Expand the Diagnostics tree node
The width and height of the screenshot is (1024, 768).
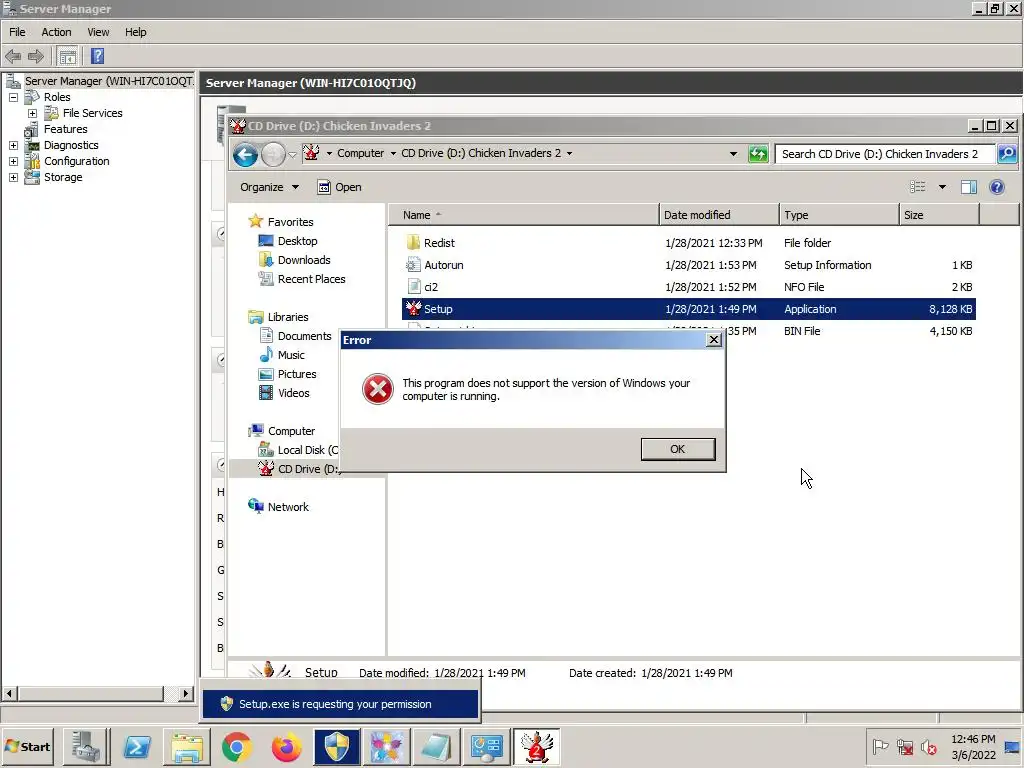pos(13,145)
